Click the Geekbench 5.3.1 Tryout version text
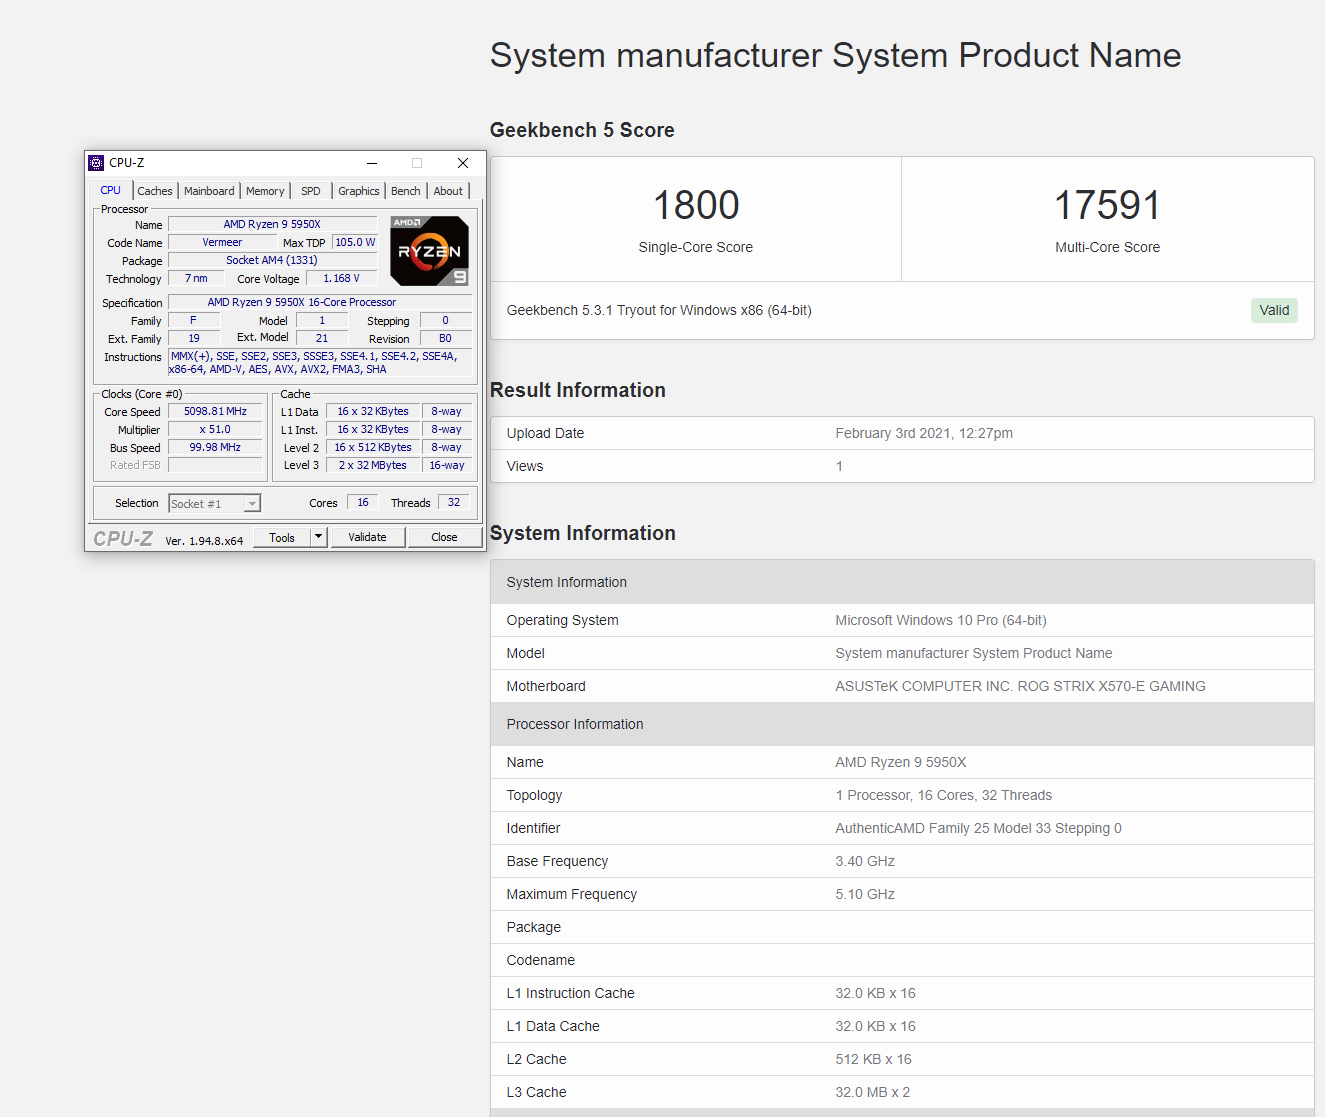The width and height of the screenshot is (1325, 1117). click(x=659, y=310)
